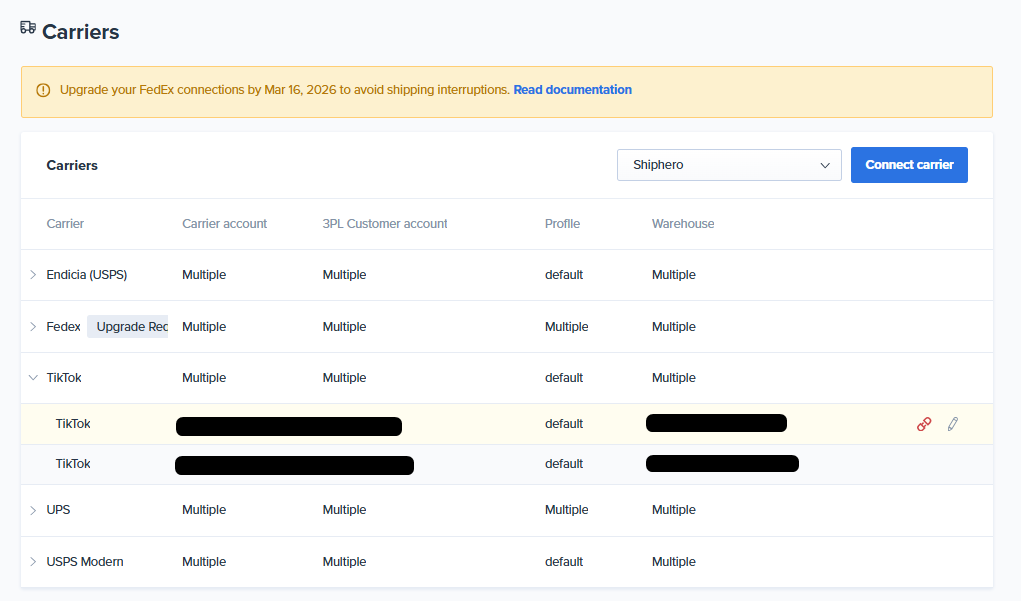Click the red disconnect link icon
Viewport: 1021px width, 601px height.
[x=924, y=424]
